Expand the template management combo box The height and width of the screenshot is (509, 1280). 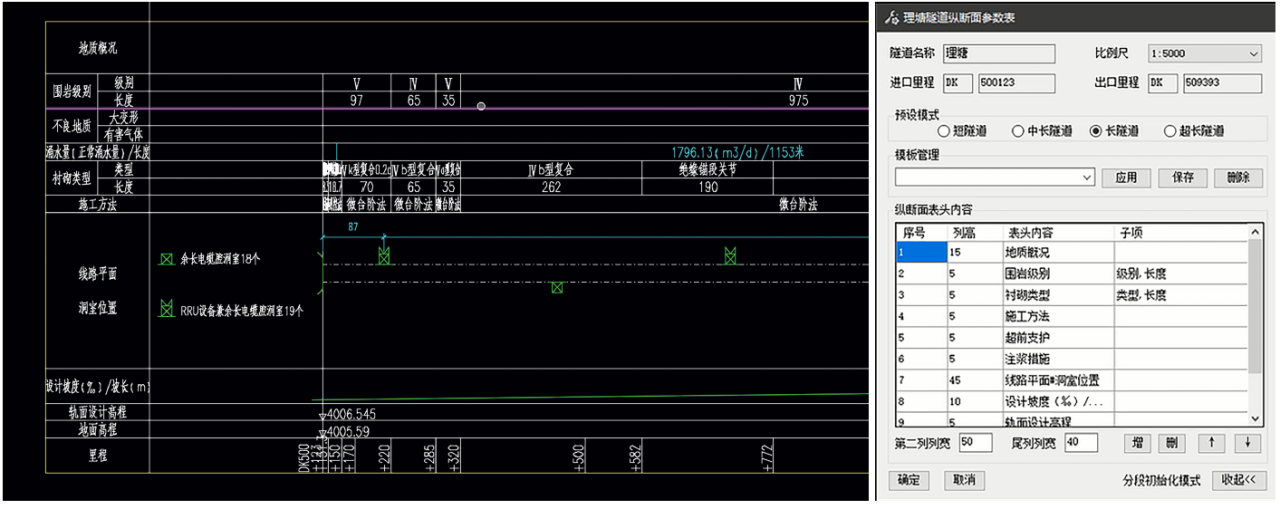tap(1087, 178)
